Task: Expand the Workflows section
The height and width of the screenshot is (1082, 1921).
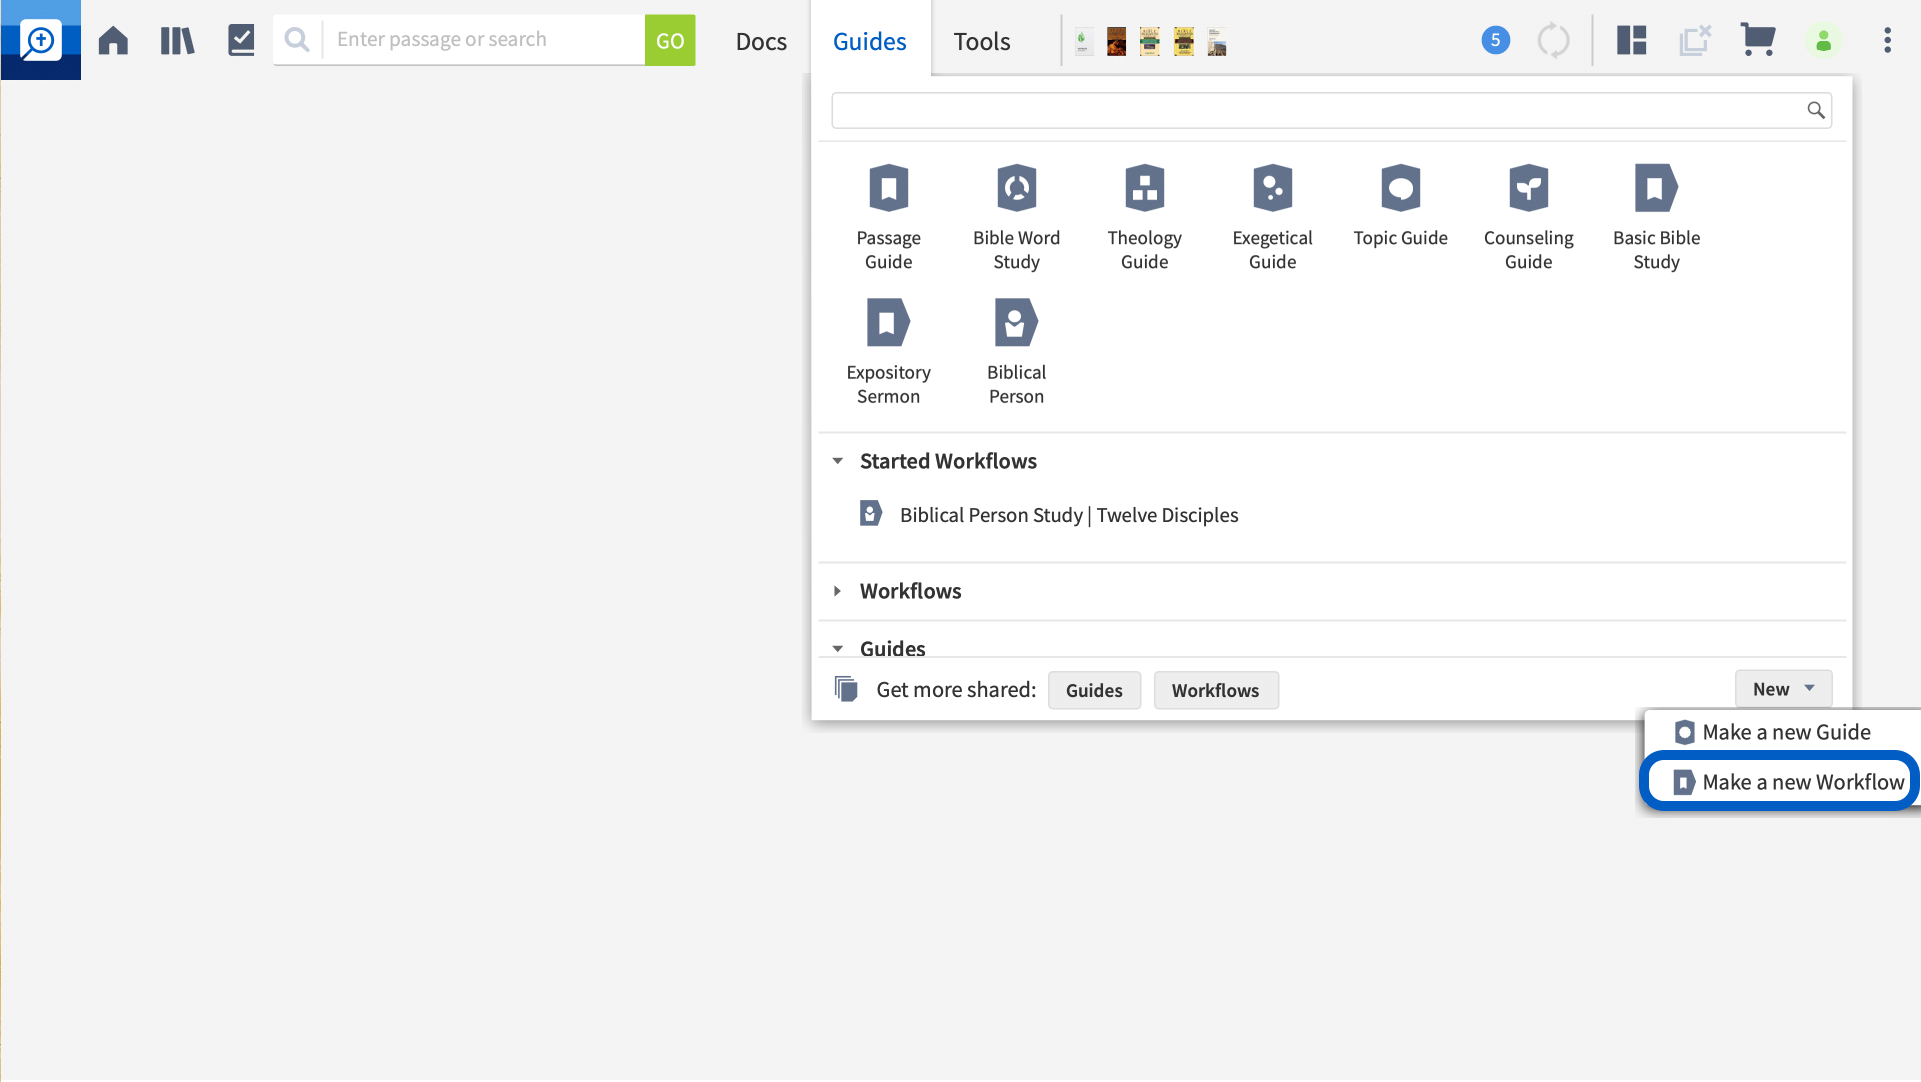Action: click(x=838, y=591)
